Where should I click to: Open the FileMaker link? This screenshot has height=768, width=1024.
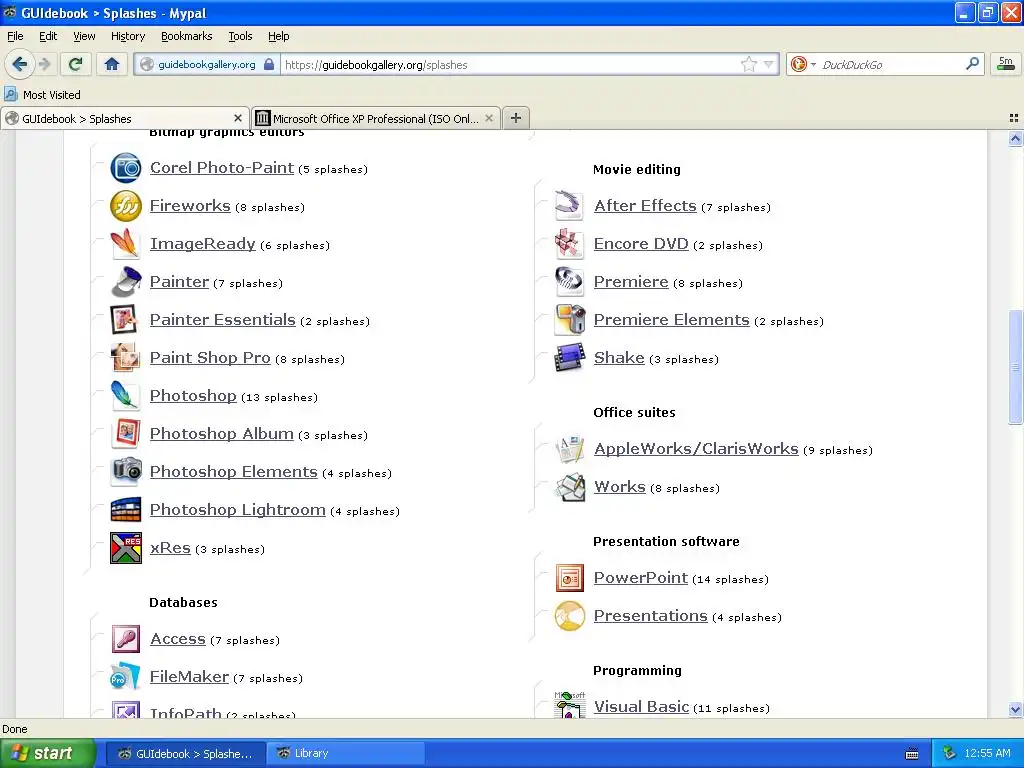pyautogui.click(x=189, y=676)
